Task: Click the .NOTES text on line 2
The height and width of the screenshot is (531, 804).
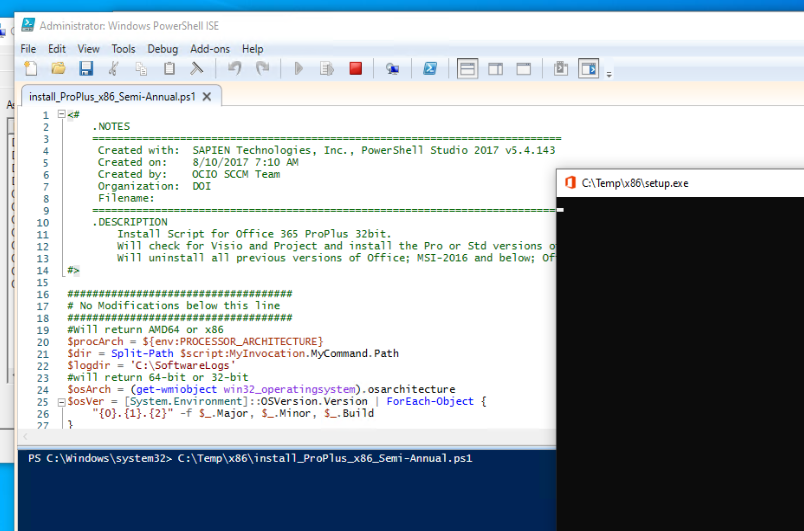Action: (x=111, y=126)
